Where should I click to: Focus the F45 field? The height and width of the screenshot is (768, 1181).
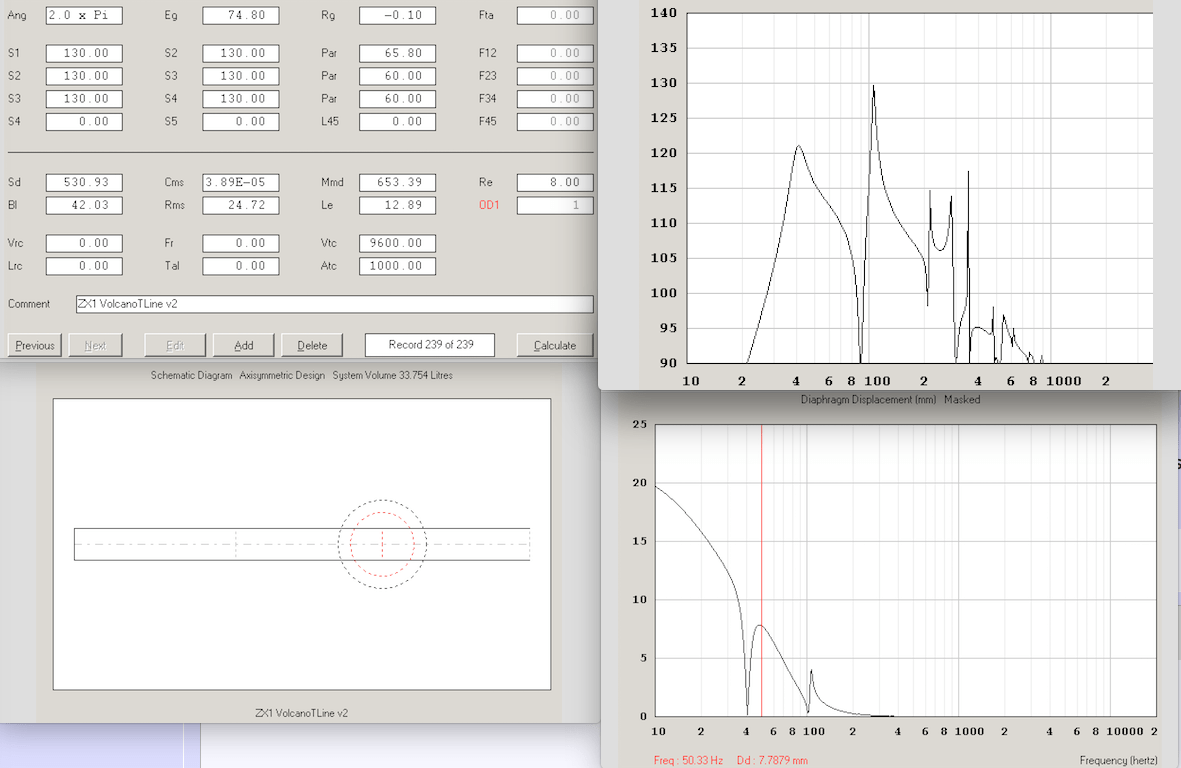click(555, 121)
